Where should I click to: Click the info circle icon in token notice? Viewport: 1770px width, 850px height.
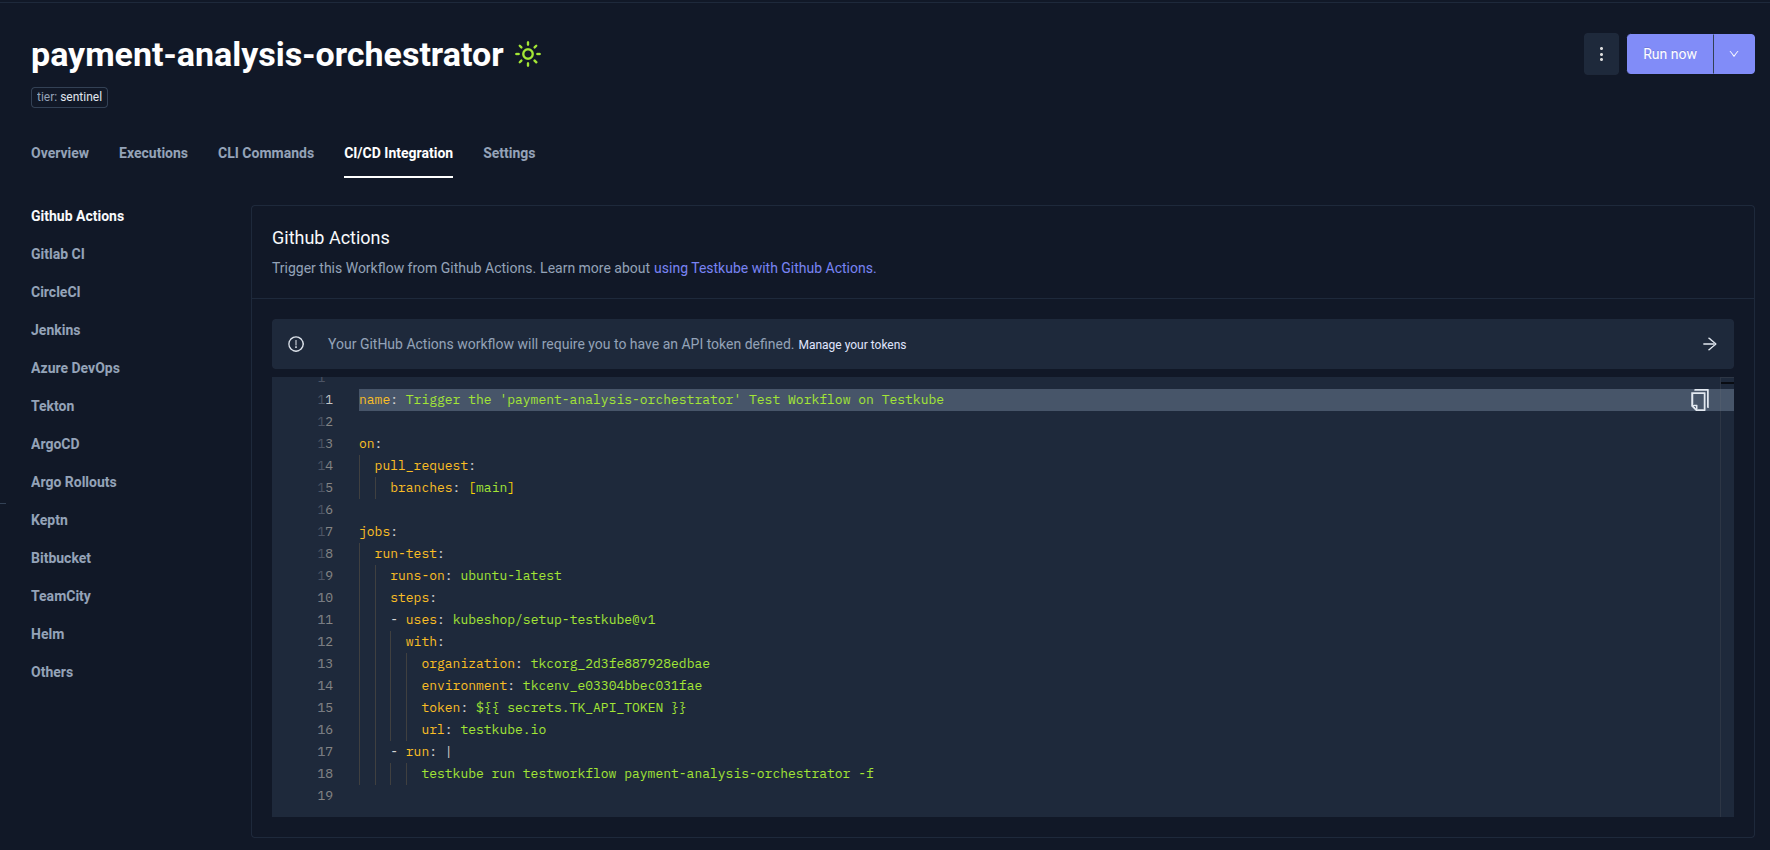(296, 344)
